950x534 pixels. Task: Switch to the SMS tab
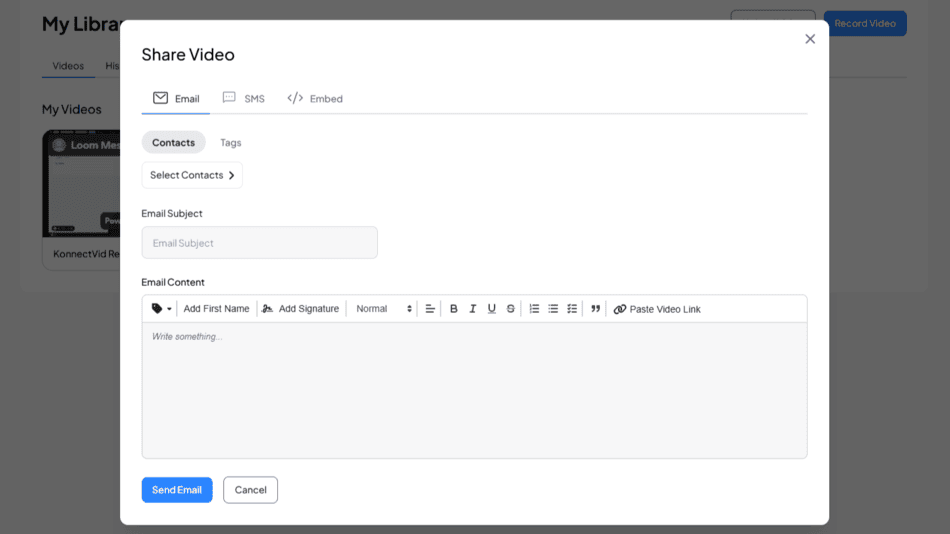click(244, 98)
